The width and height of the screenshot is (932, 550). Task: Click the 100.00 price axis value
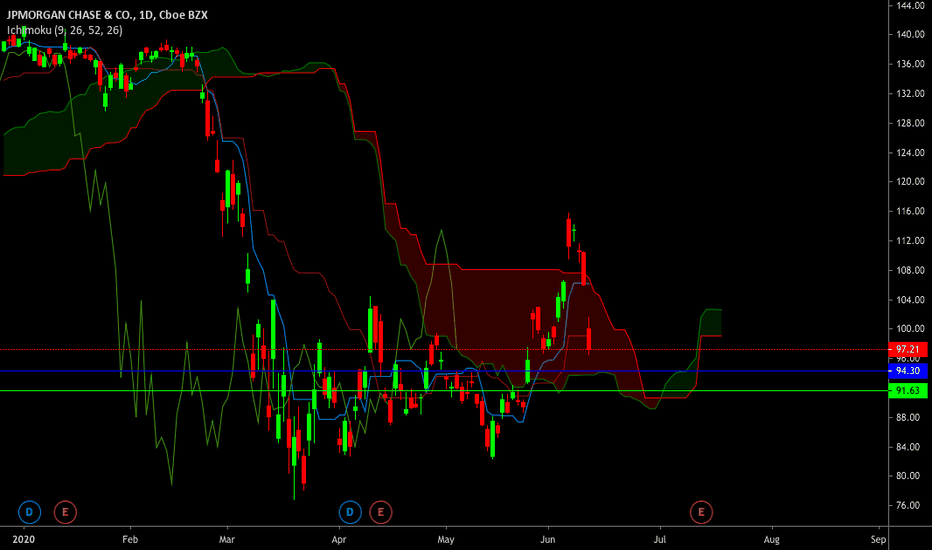pos(911,329)
